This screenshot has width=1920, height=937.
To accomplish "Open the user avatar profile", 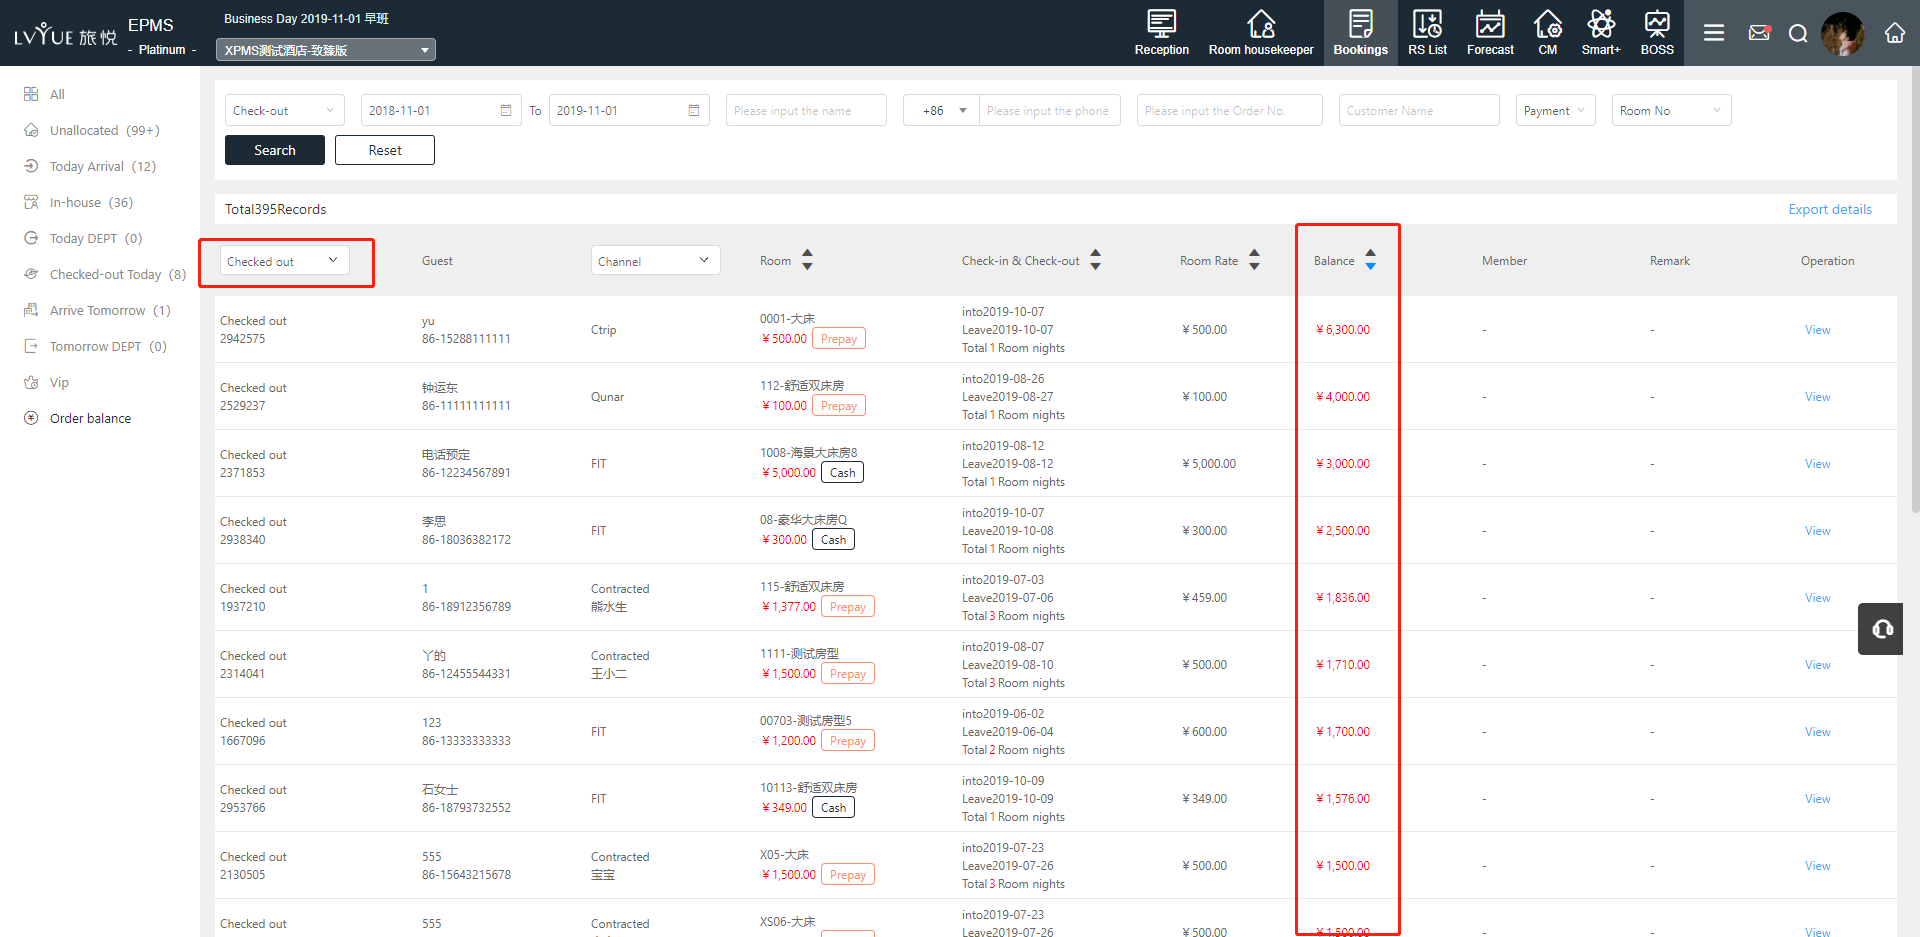I will 1842,33.
